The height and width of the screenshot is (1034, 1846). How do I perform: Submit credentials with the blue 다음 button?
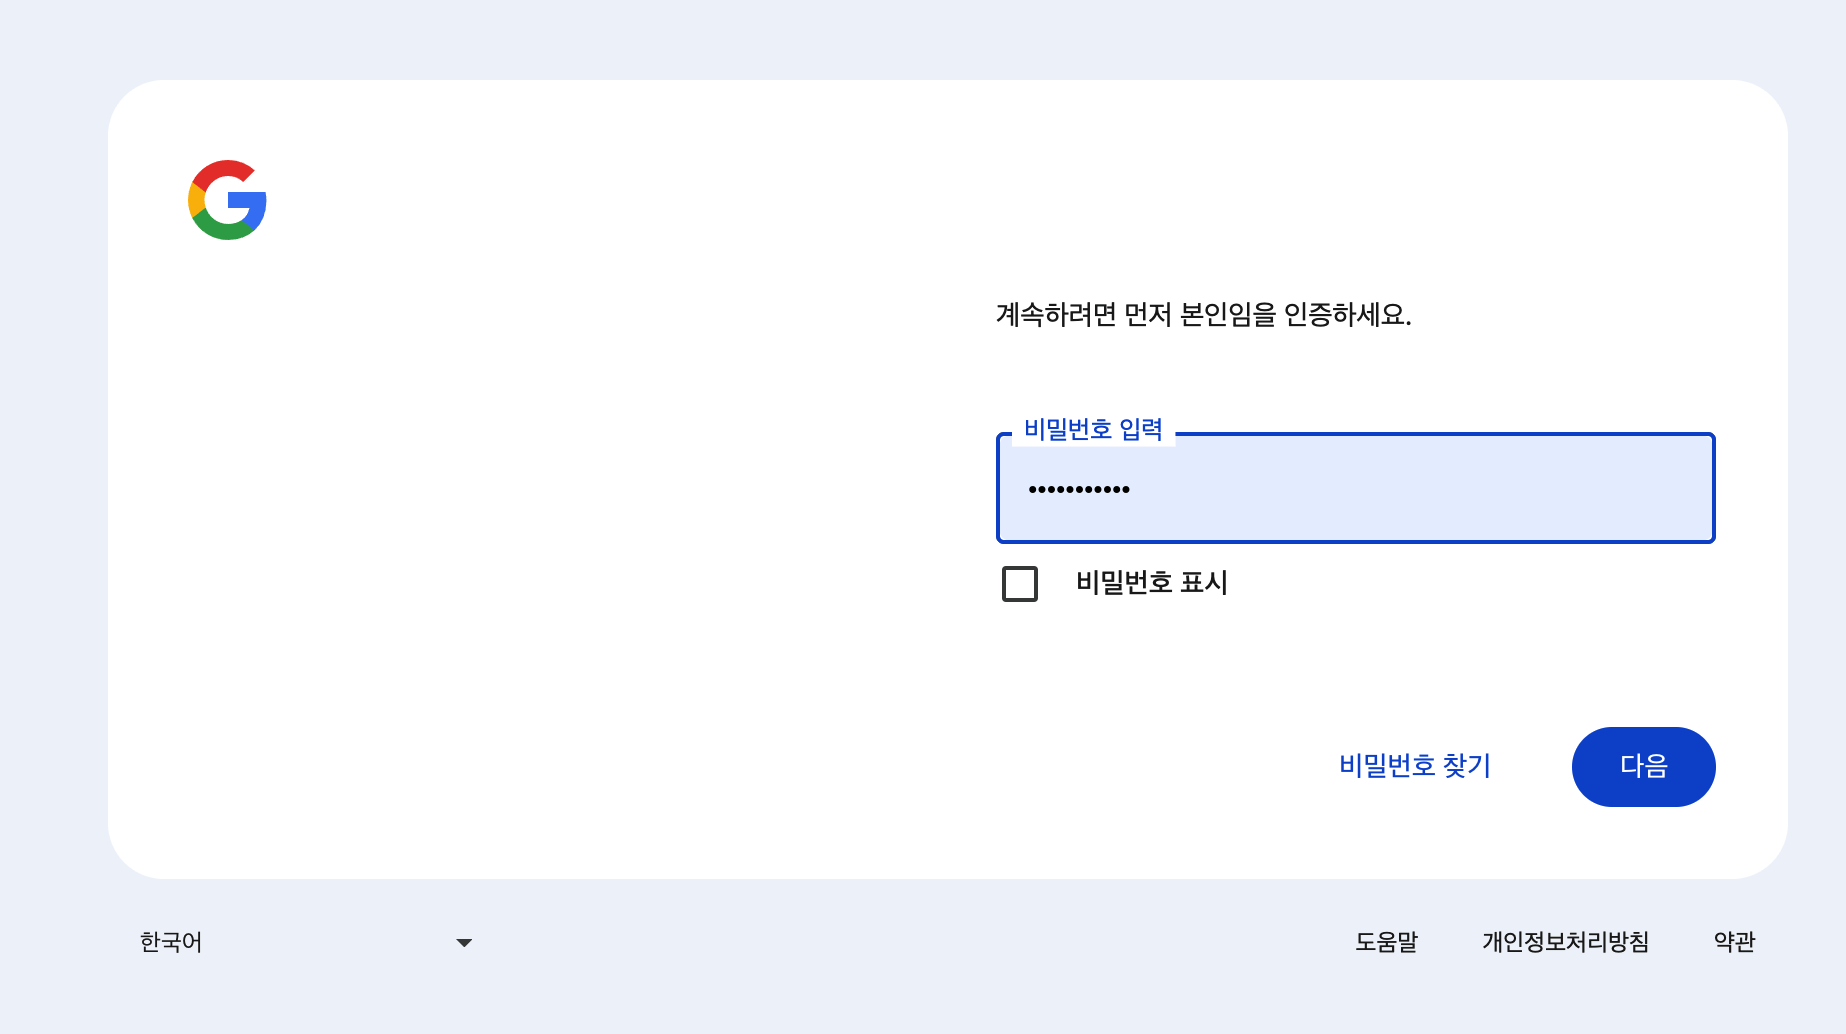pyautogui.click(x=1643, y=766)
